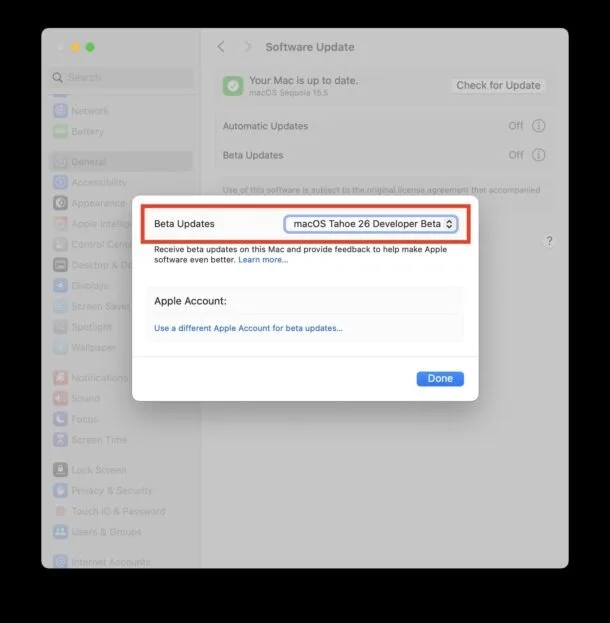Select Lock Screen in the sidebar
Screen dimensions: 610x623
[89, 470]
